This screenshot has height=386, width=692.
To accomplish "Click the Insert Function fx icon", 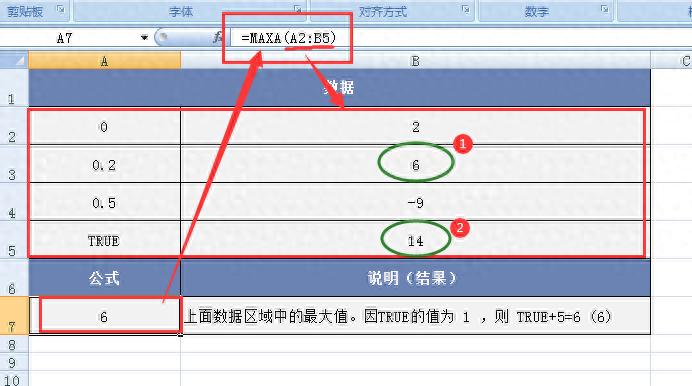I will tap(218, 37).
